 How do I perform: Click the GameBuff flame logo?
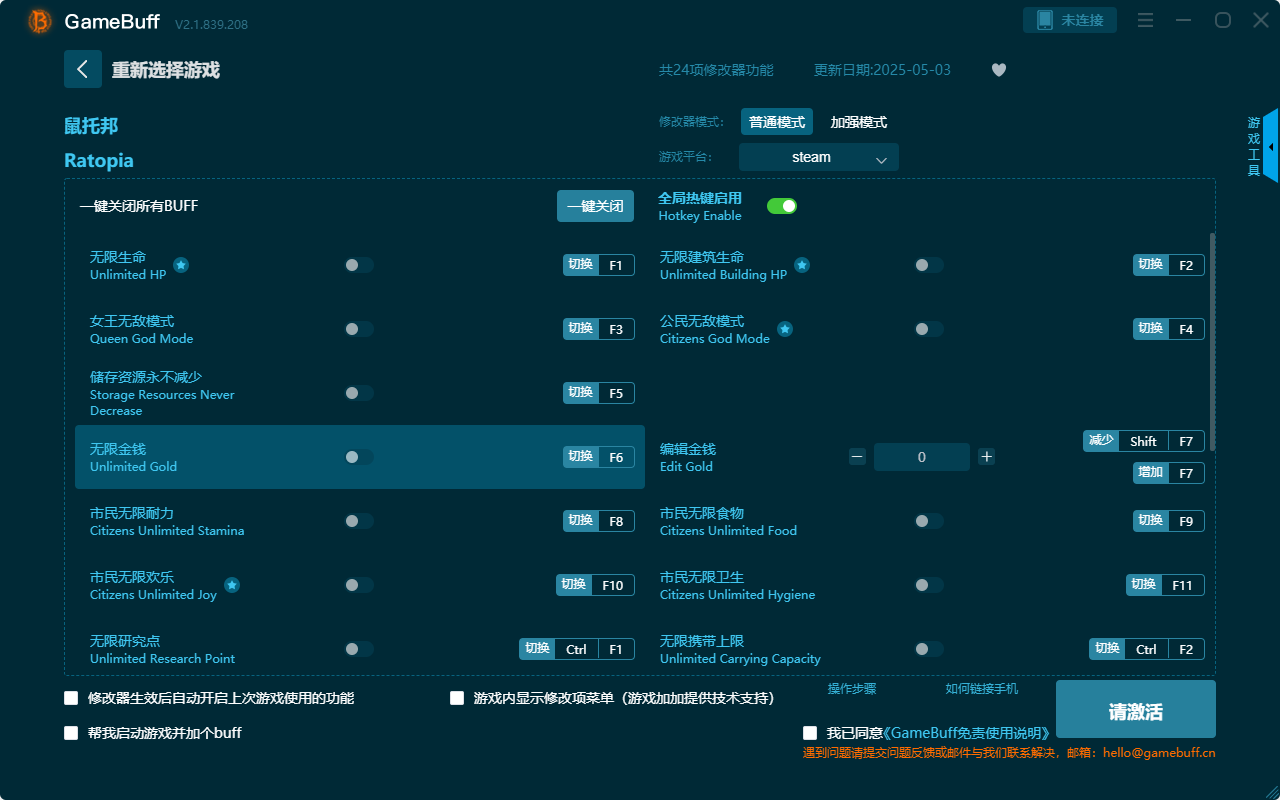point(38,21)
